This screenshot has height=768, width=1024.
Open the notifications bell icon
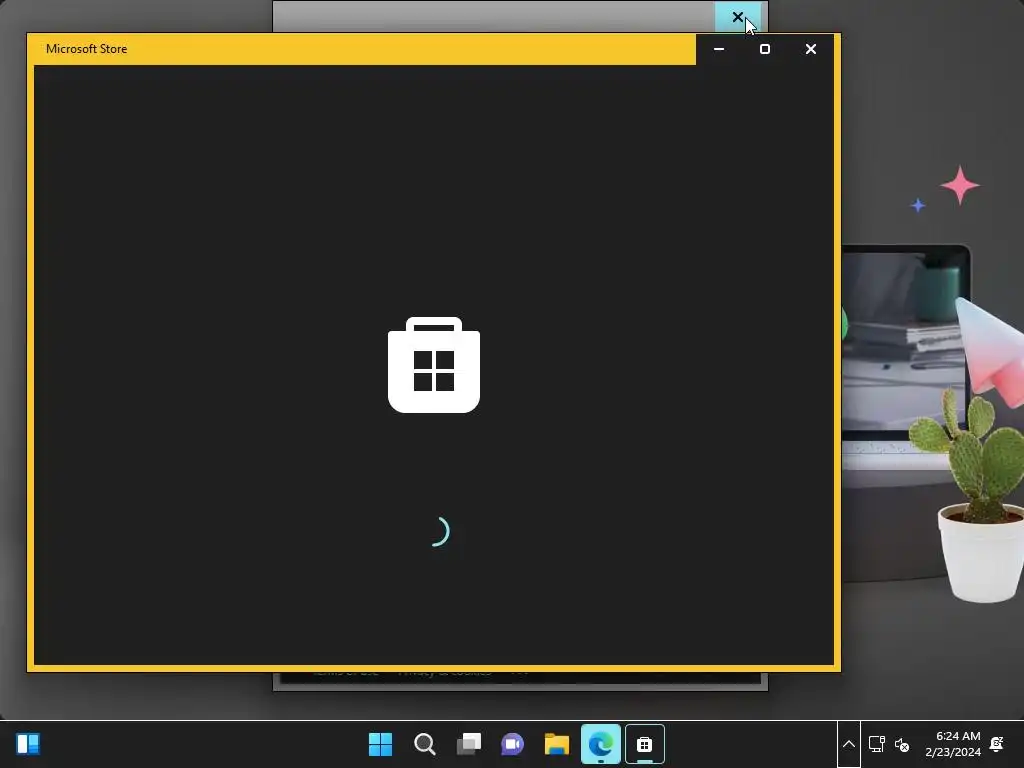[x=997, y=744]
